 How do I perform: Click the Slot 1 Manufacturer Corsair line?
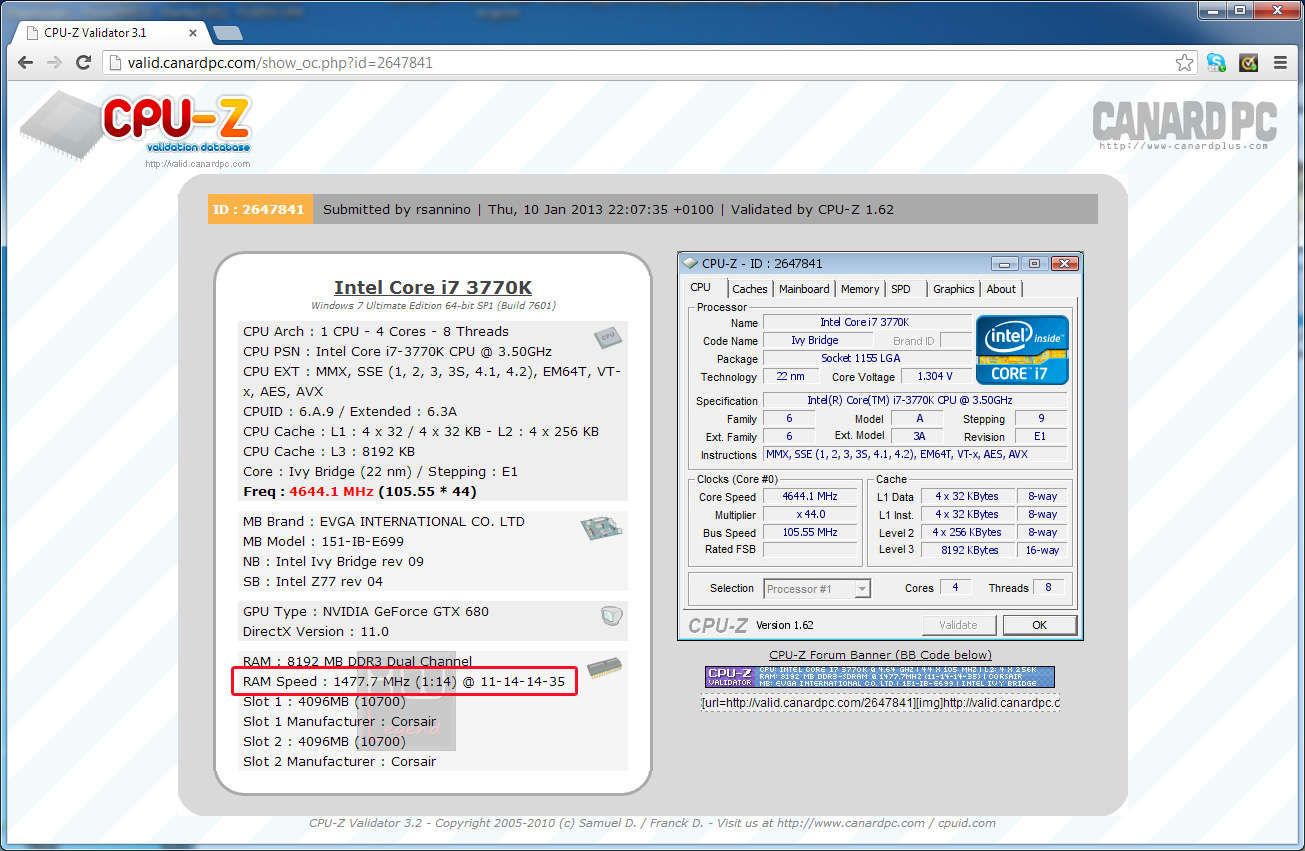340,721
